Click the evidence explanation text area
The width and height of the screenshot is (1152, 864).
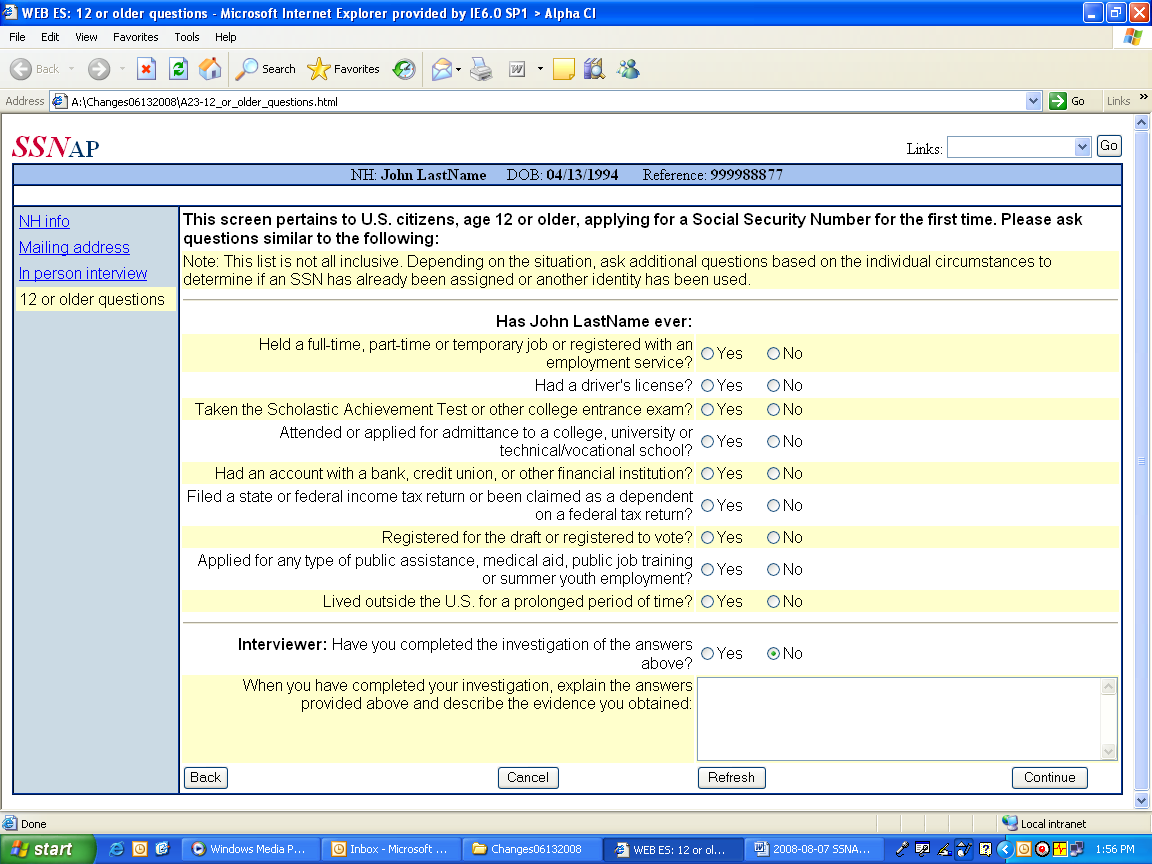click(898, 718)
